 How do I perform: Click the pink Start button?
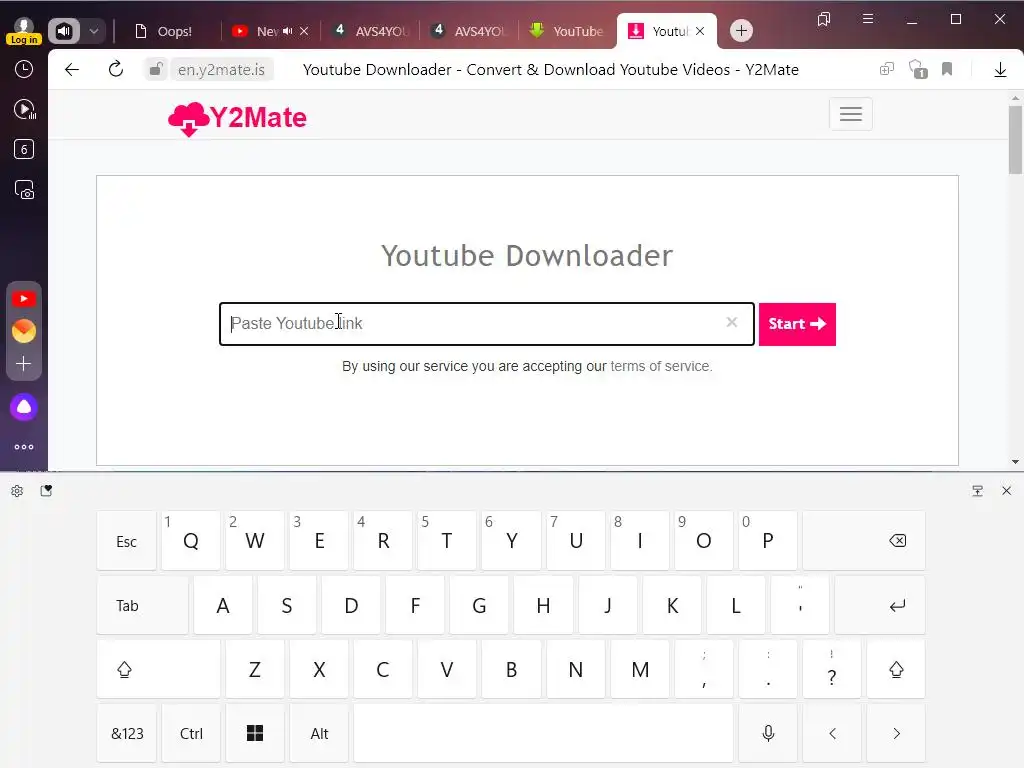tap(797, 324)
